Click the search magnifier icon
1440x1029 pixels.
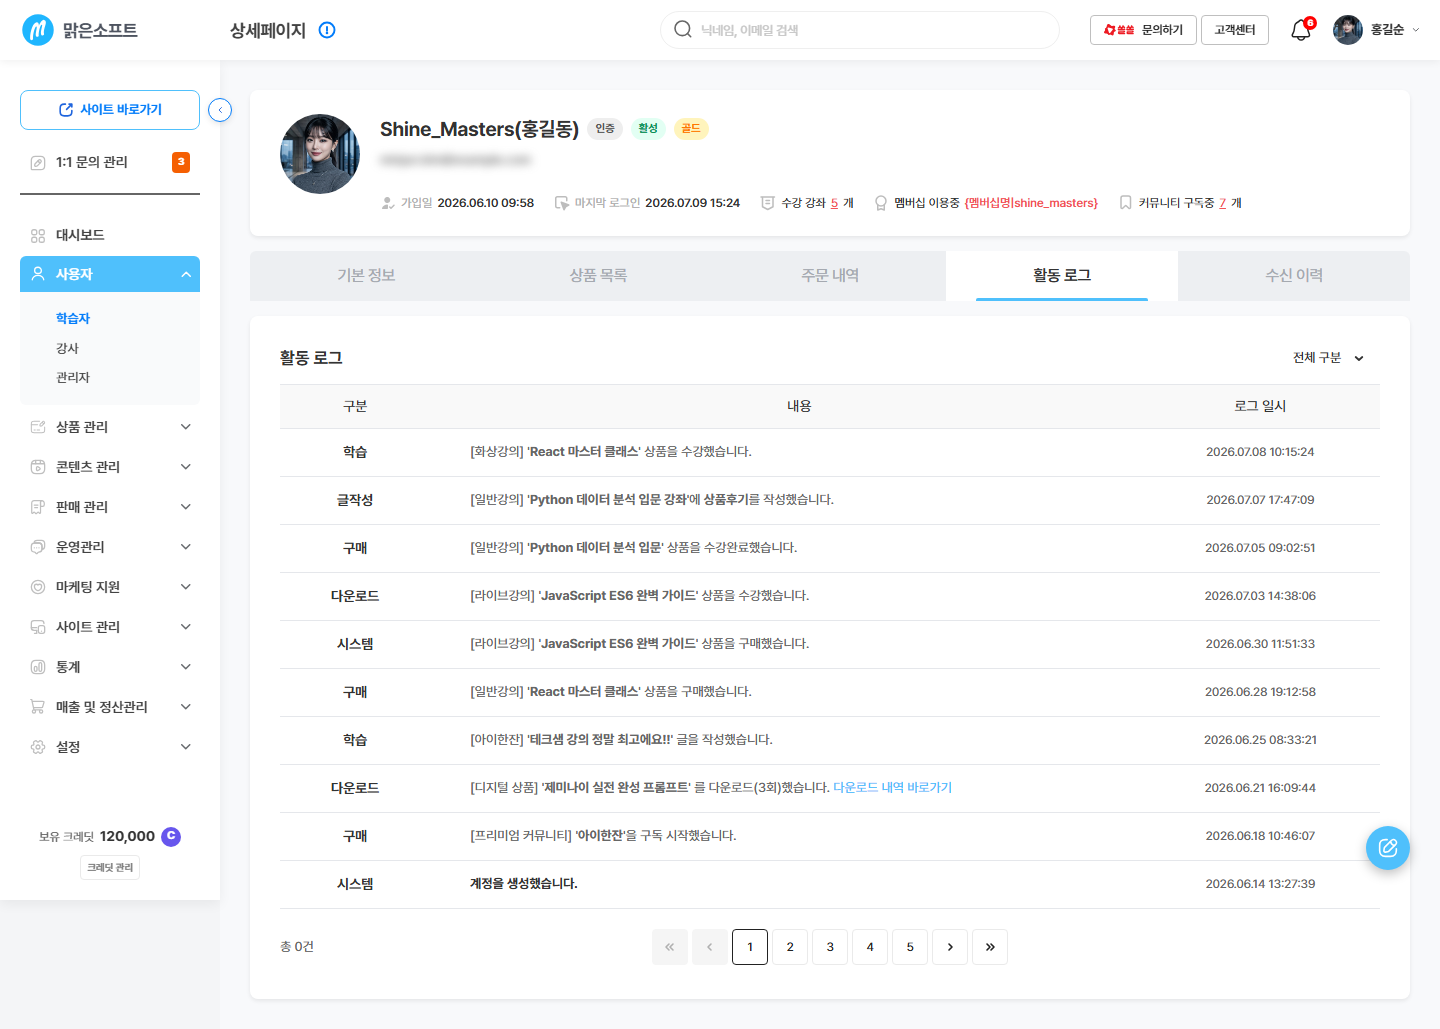click(x=683, y=29)
